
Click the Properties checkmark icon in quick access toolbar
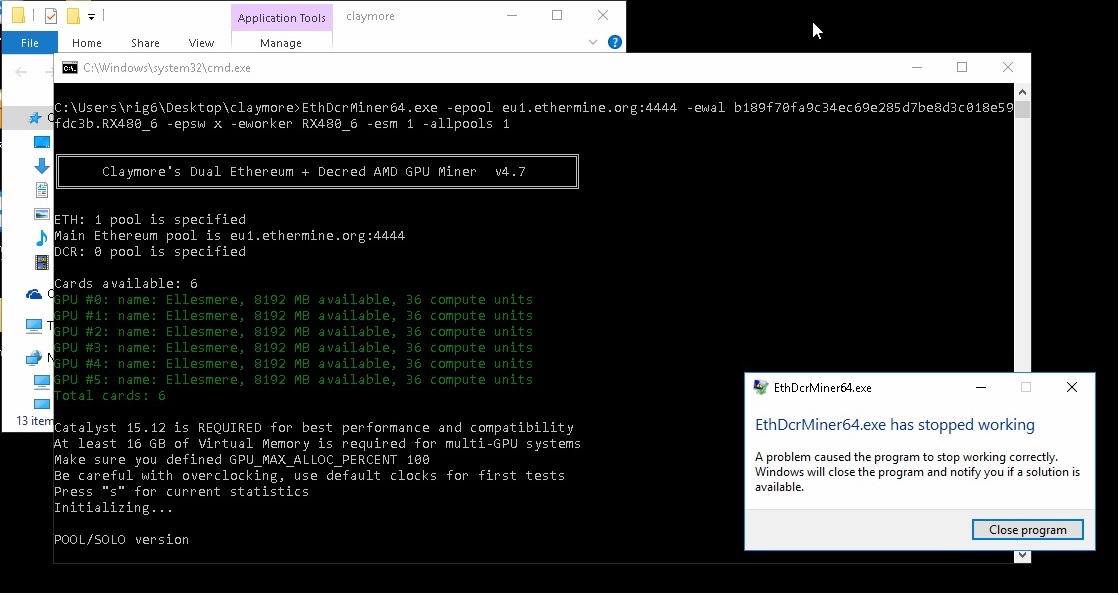coord(51,16)
